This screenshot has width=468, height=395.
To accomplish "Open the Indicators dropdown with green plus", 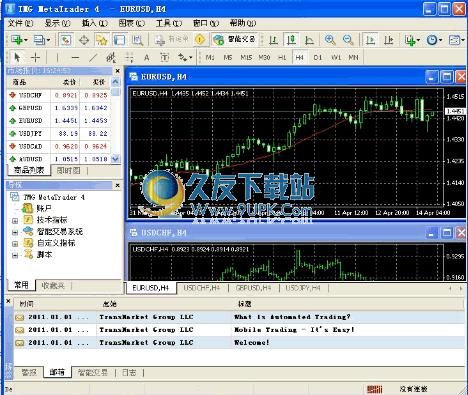I will [412, 40].
